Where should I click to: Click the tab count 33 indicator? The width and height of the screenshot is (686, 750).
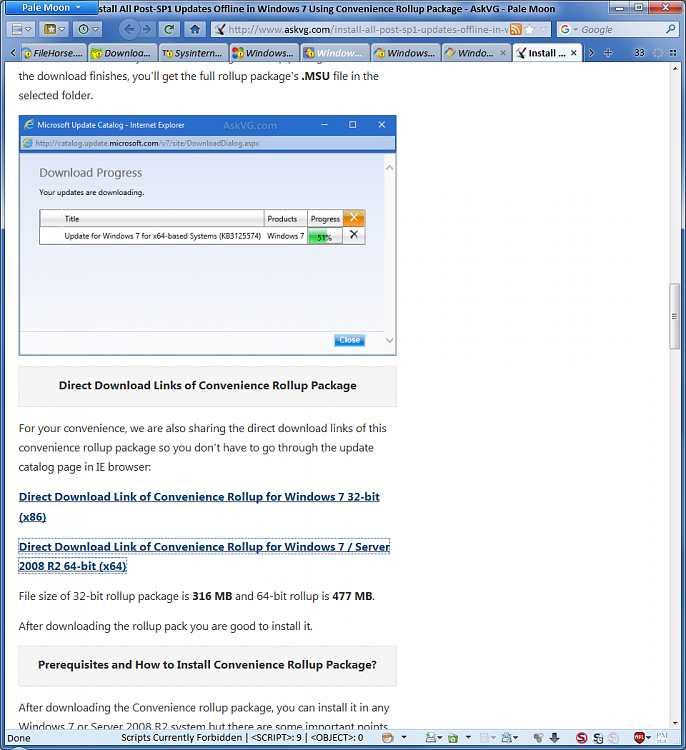640,53
